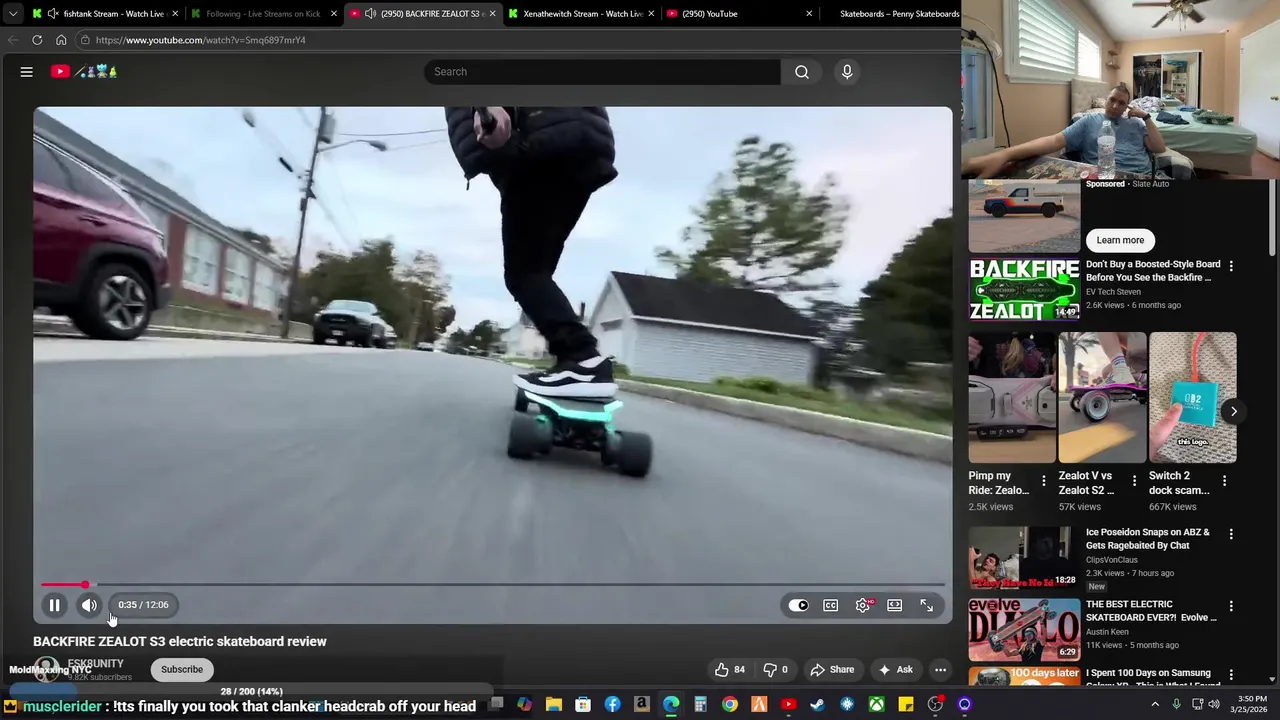Like the video with thumbs up

coord(730,670)
